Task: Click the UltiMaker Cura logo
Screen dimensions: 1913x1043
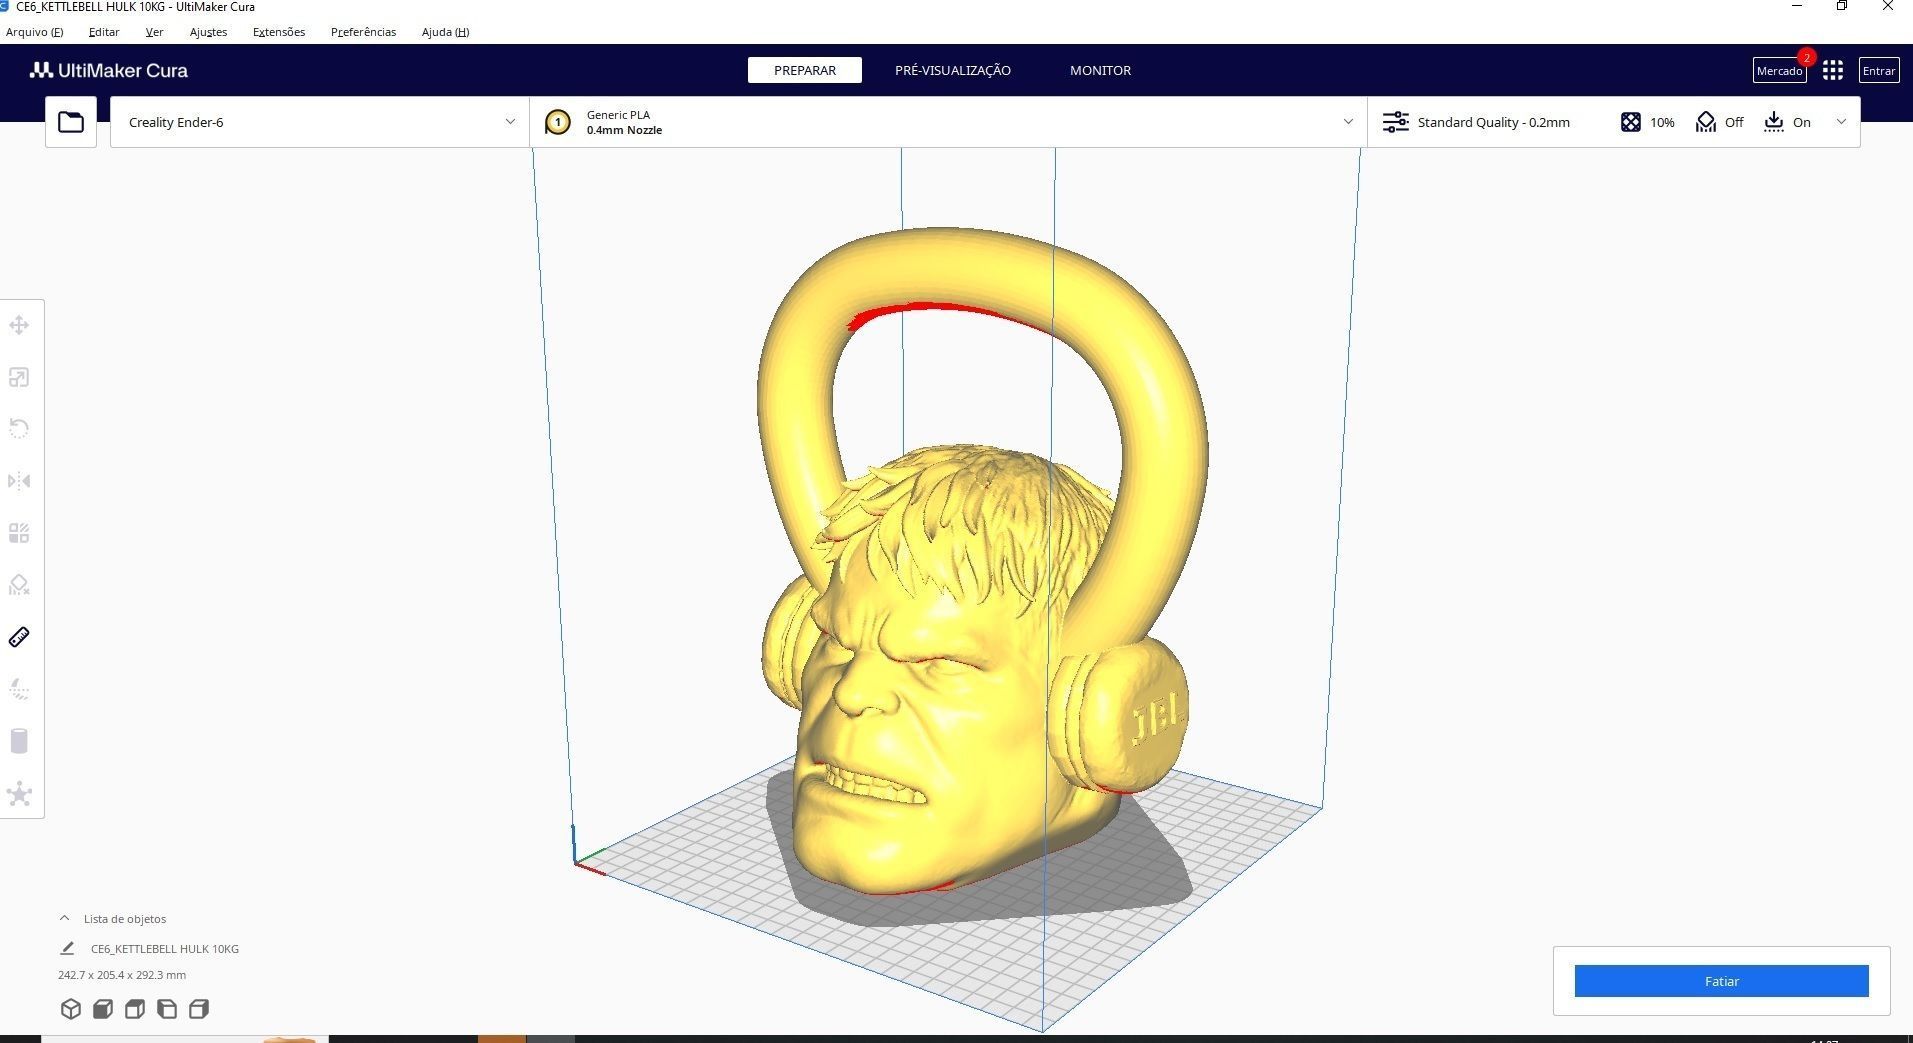Action: pos(109,70)
